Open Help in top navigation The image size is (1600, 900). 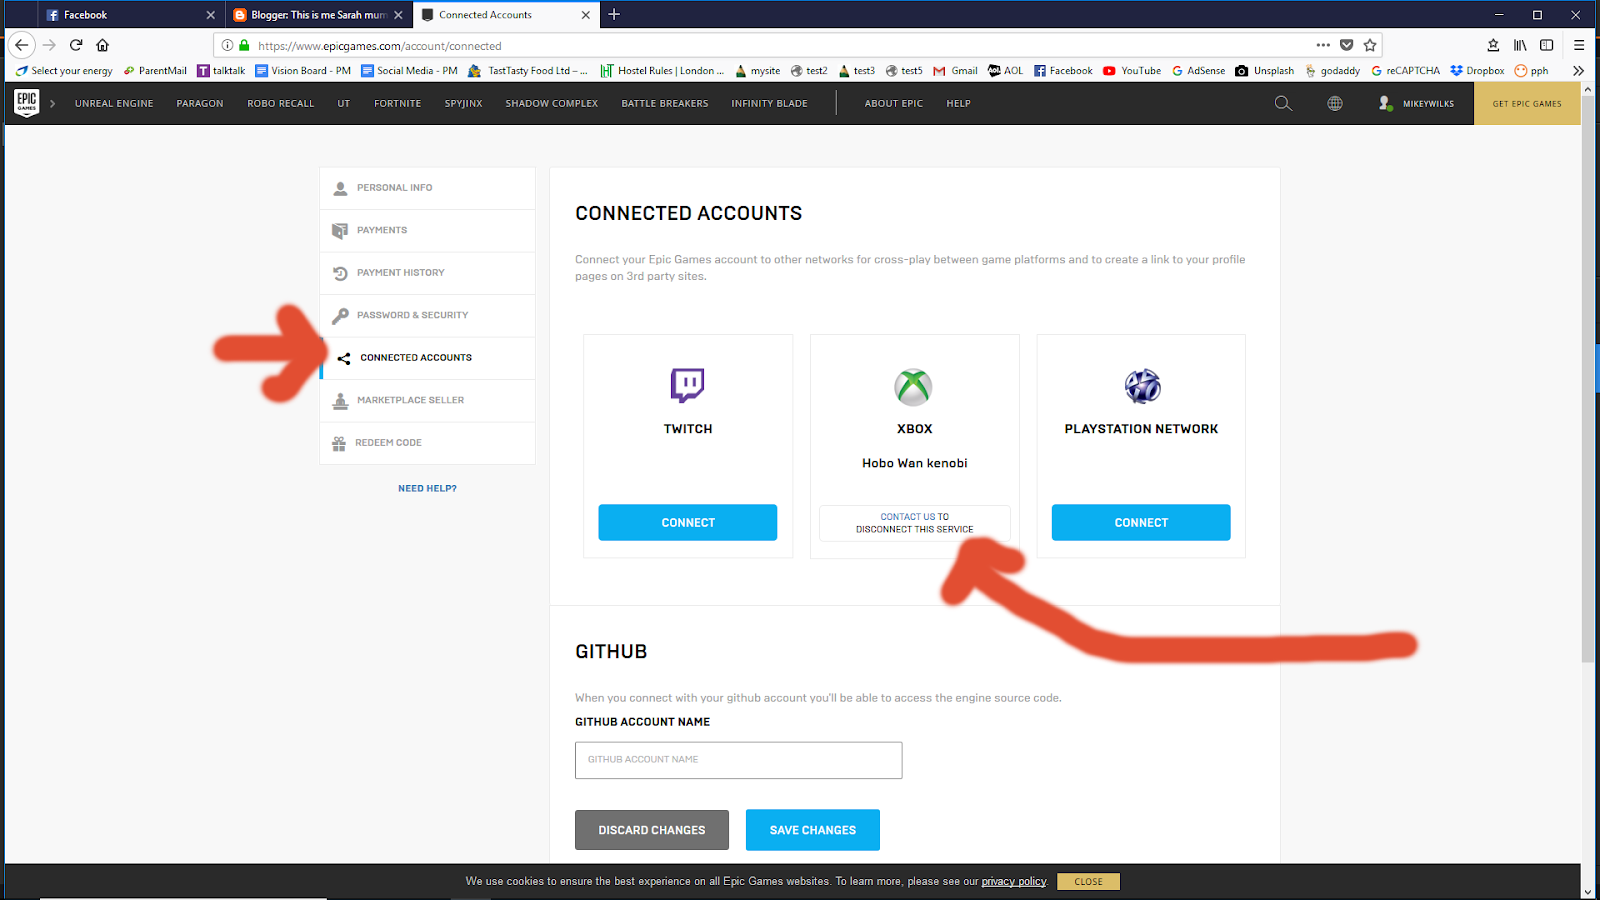pos(958,103)
